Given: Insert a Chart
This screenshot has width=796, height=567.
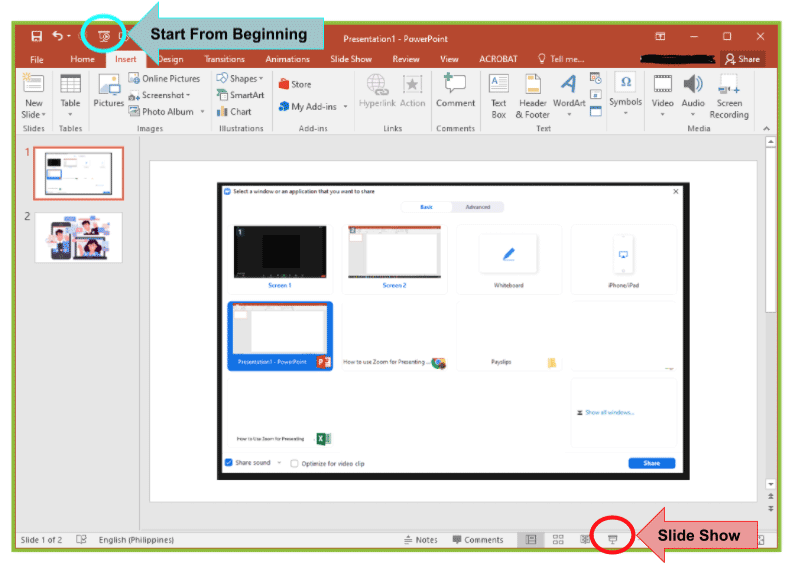Looking at the screenshot, I should 234,112.
